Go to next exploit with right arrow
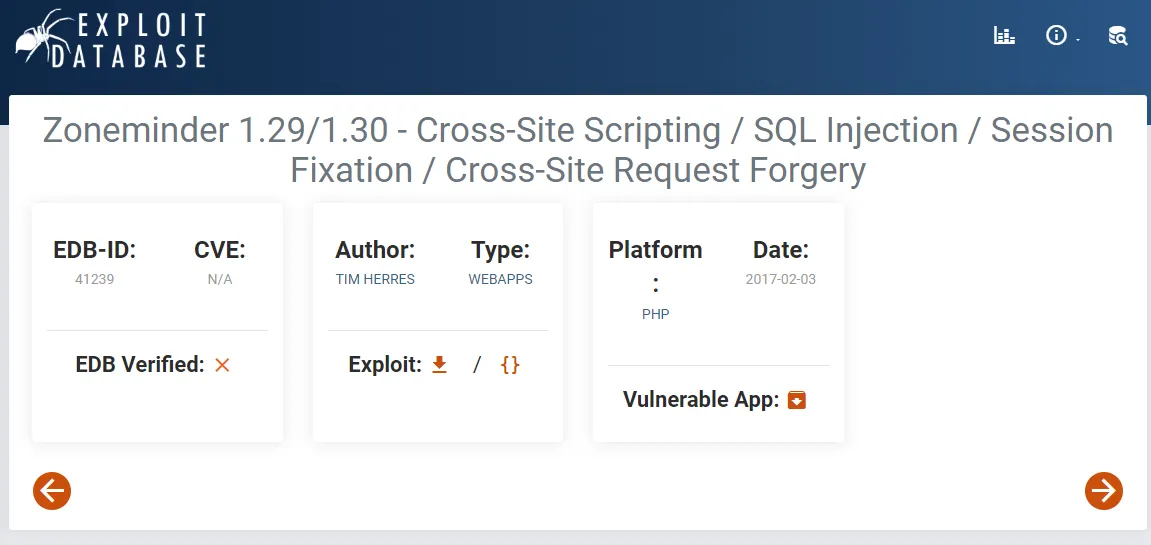This screenshot has height=545, width=1151. pyautogui.click(x=1104, y=491)
